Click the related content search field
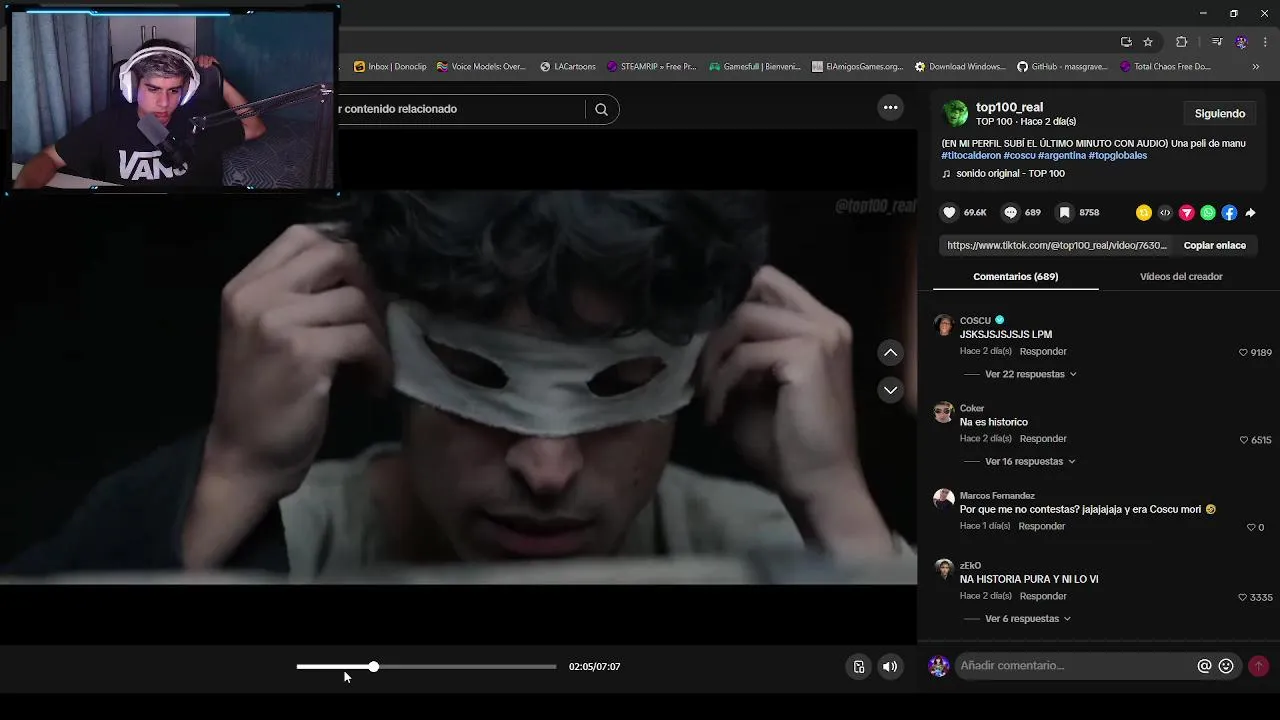This screenshot has height=720, width=1280. click(460, 109)
